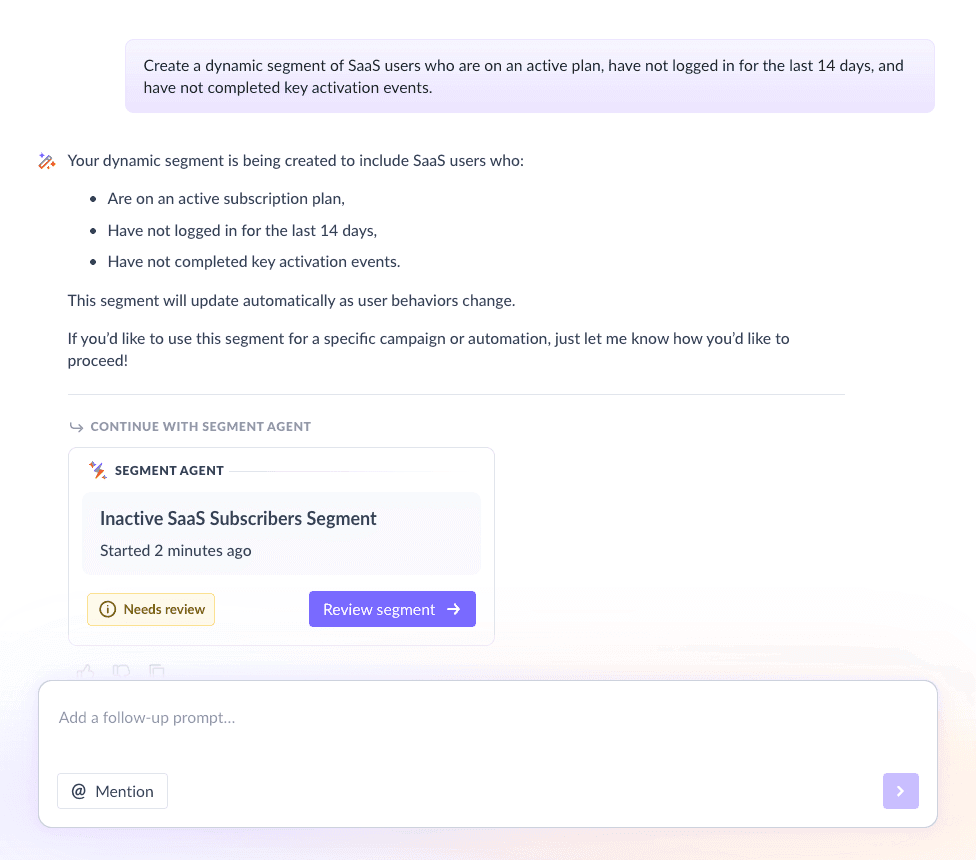Click the Inactive SaaS Subscribers Segment title
Viewport: 976px width, 860px height.
click(x=237, y=518)
